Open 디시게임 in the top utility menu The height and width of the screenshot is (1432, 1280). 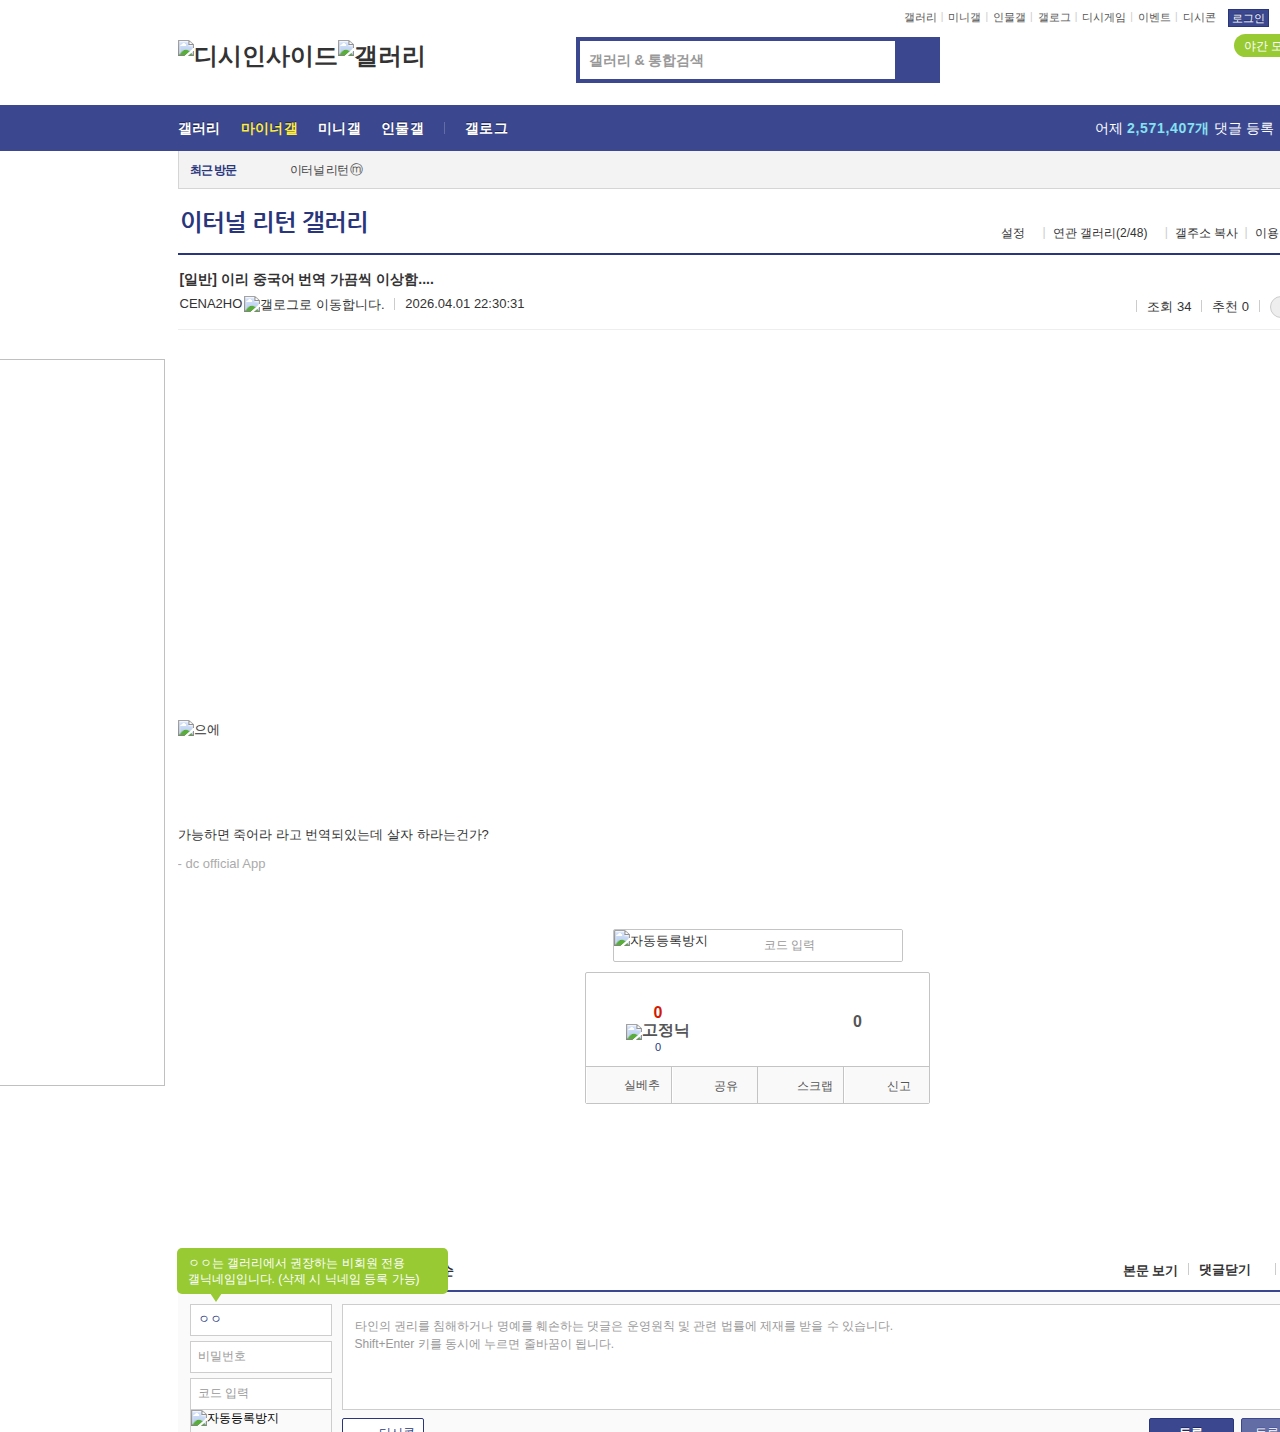coord(1104,18)
